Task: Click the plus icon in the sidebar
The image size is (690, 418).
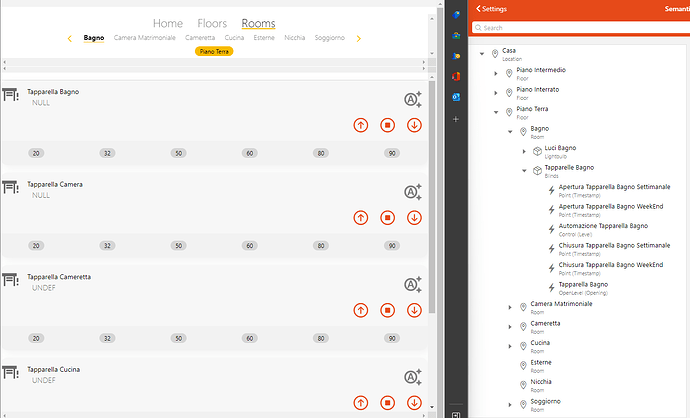Action: [455, 119]
